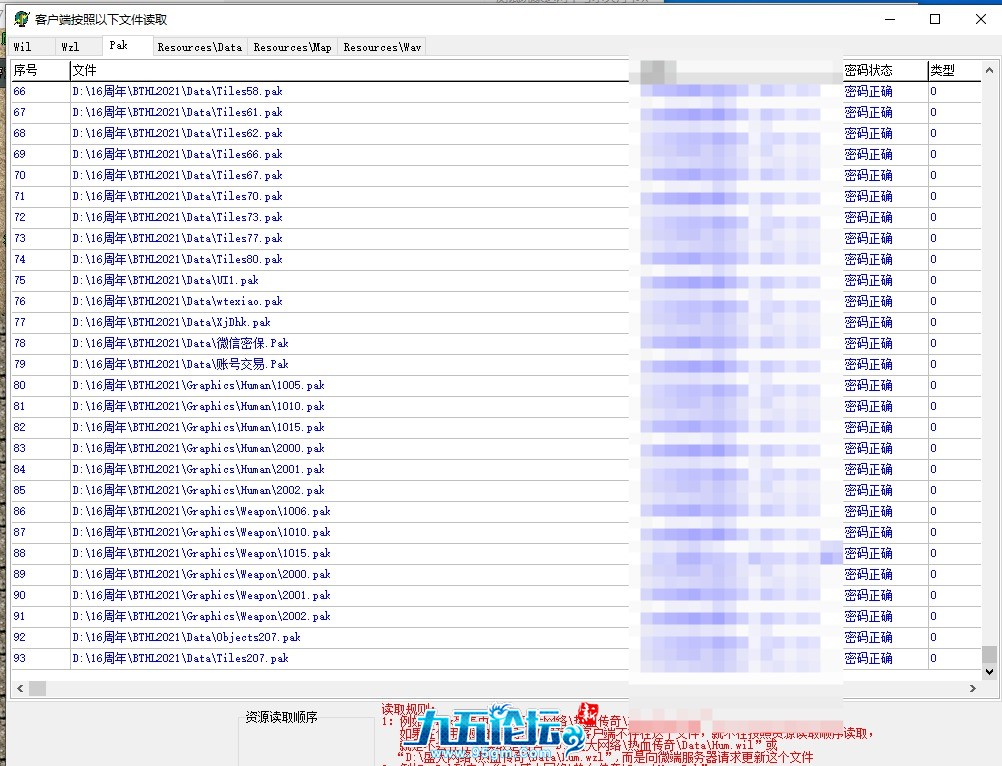1002x766 pixels.
Task: Select Graphics\Human\2002.pak row
Action: [496, 491]
